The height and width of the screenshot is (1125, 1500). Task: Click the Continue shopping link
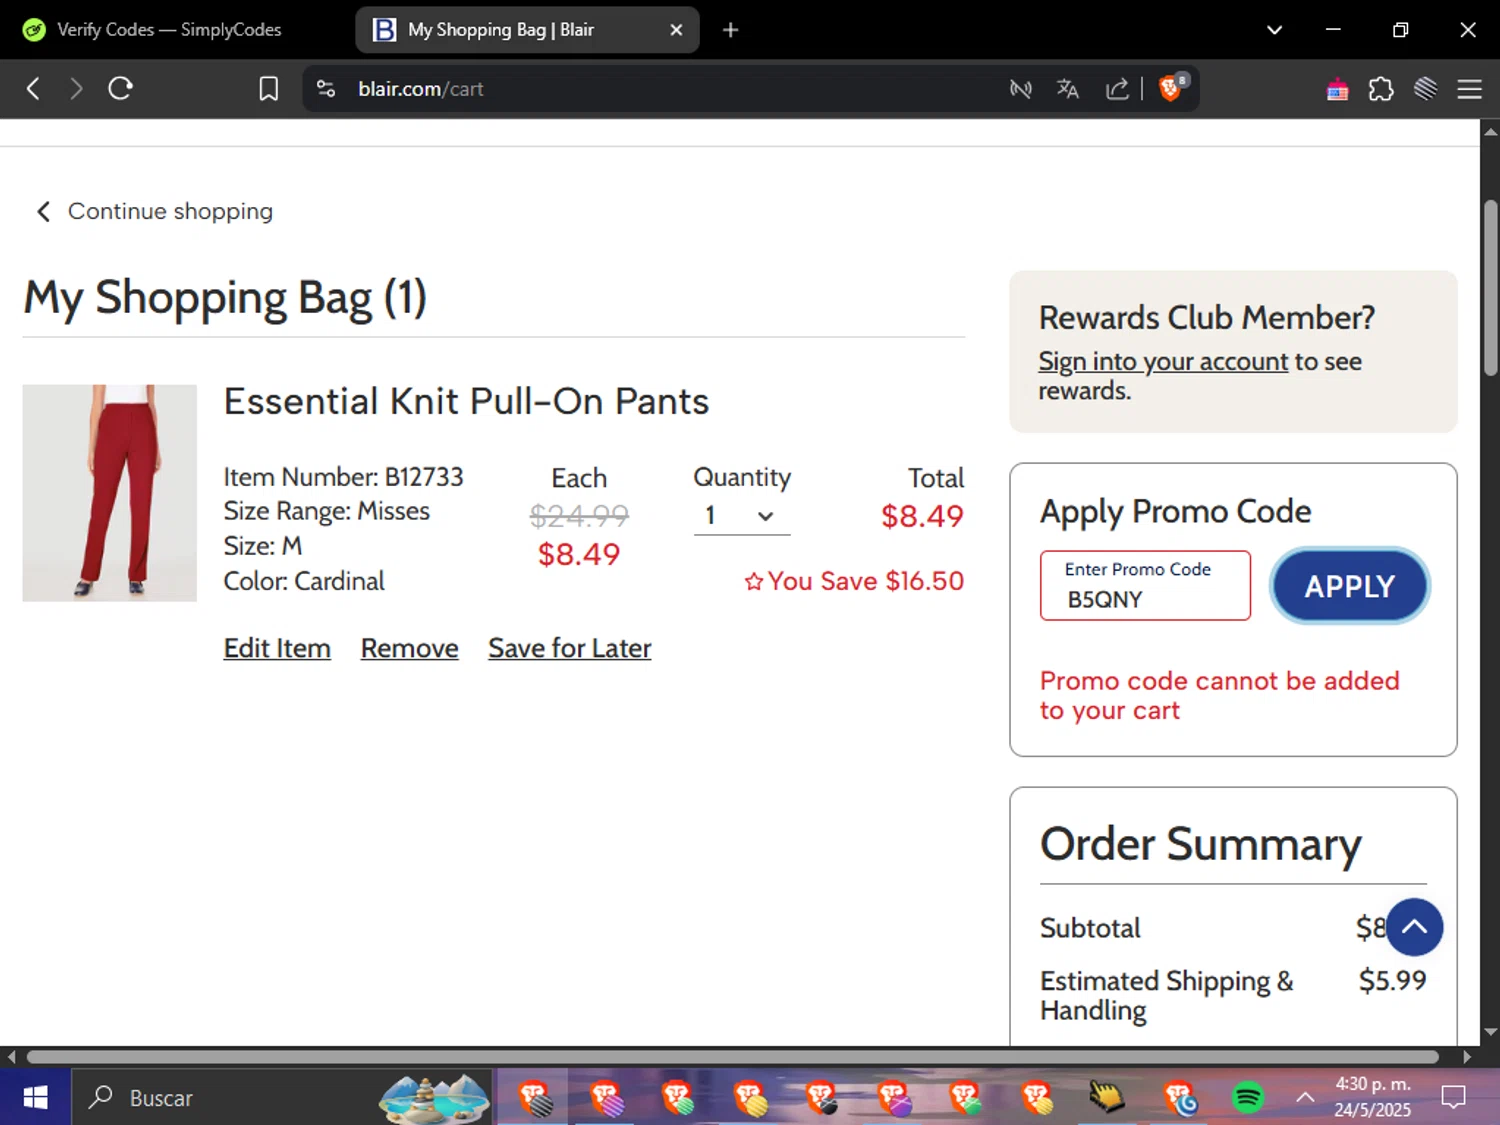pyautogui.click(x=170, y=211)
